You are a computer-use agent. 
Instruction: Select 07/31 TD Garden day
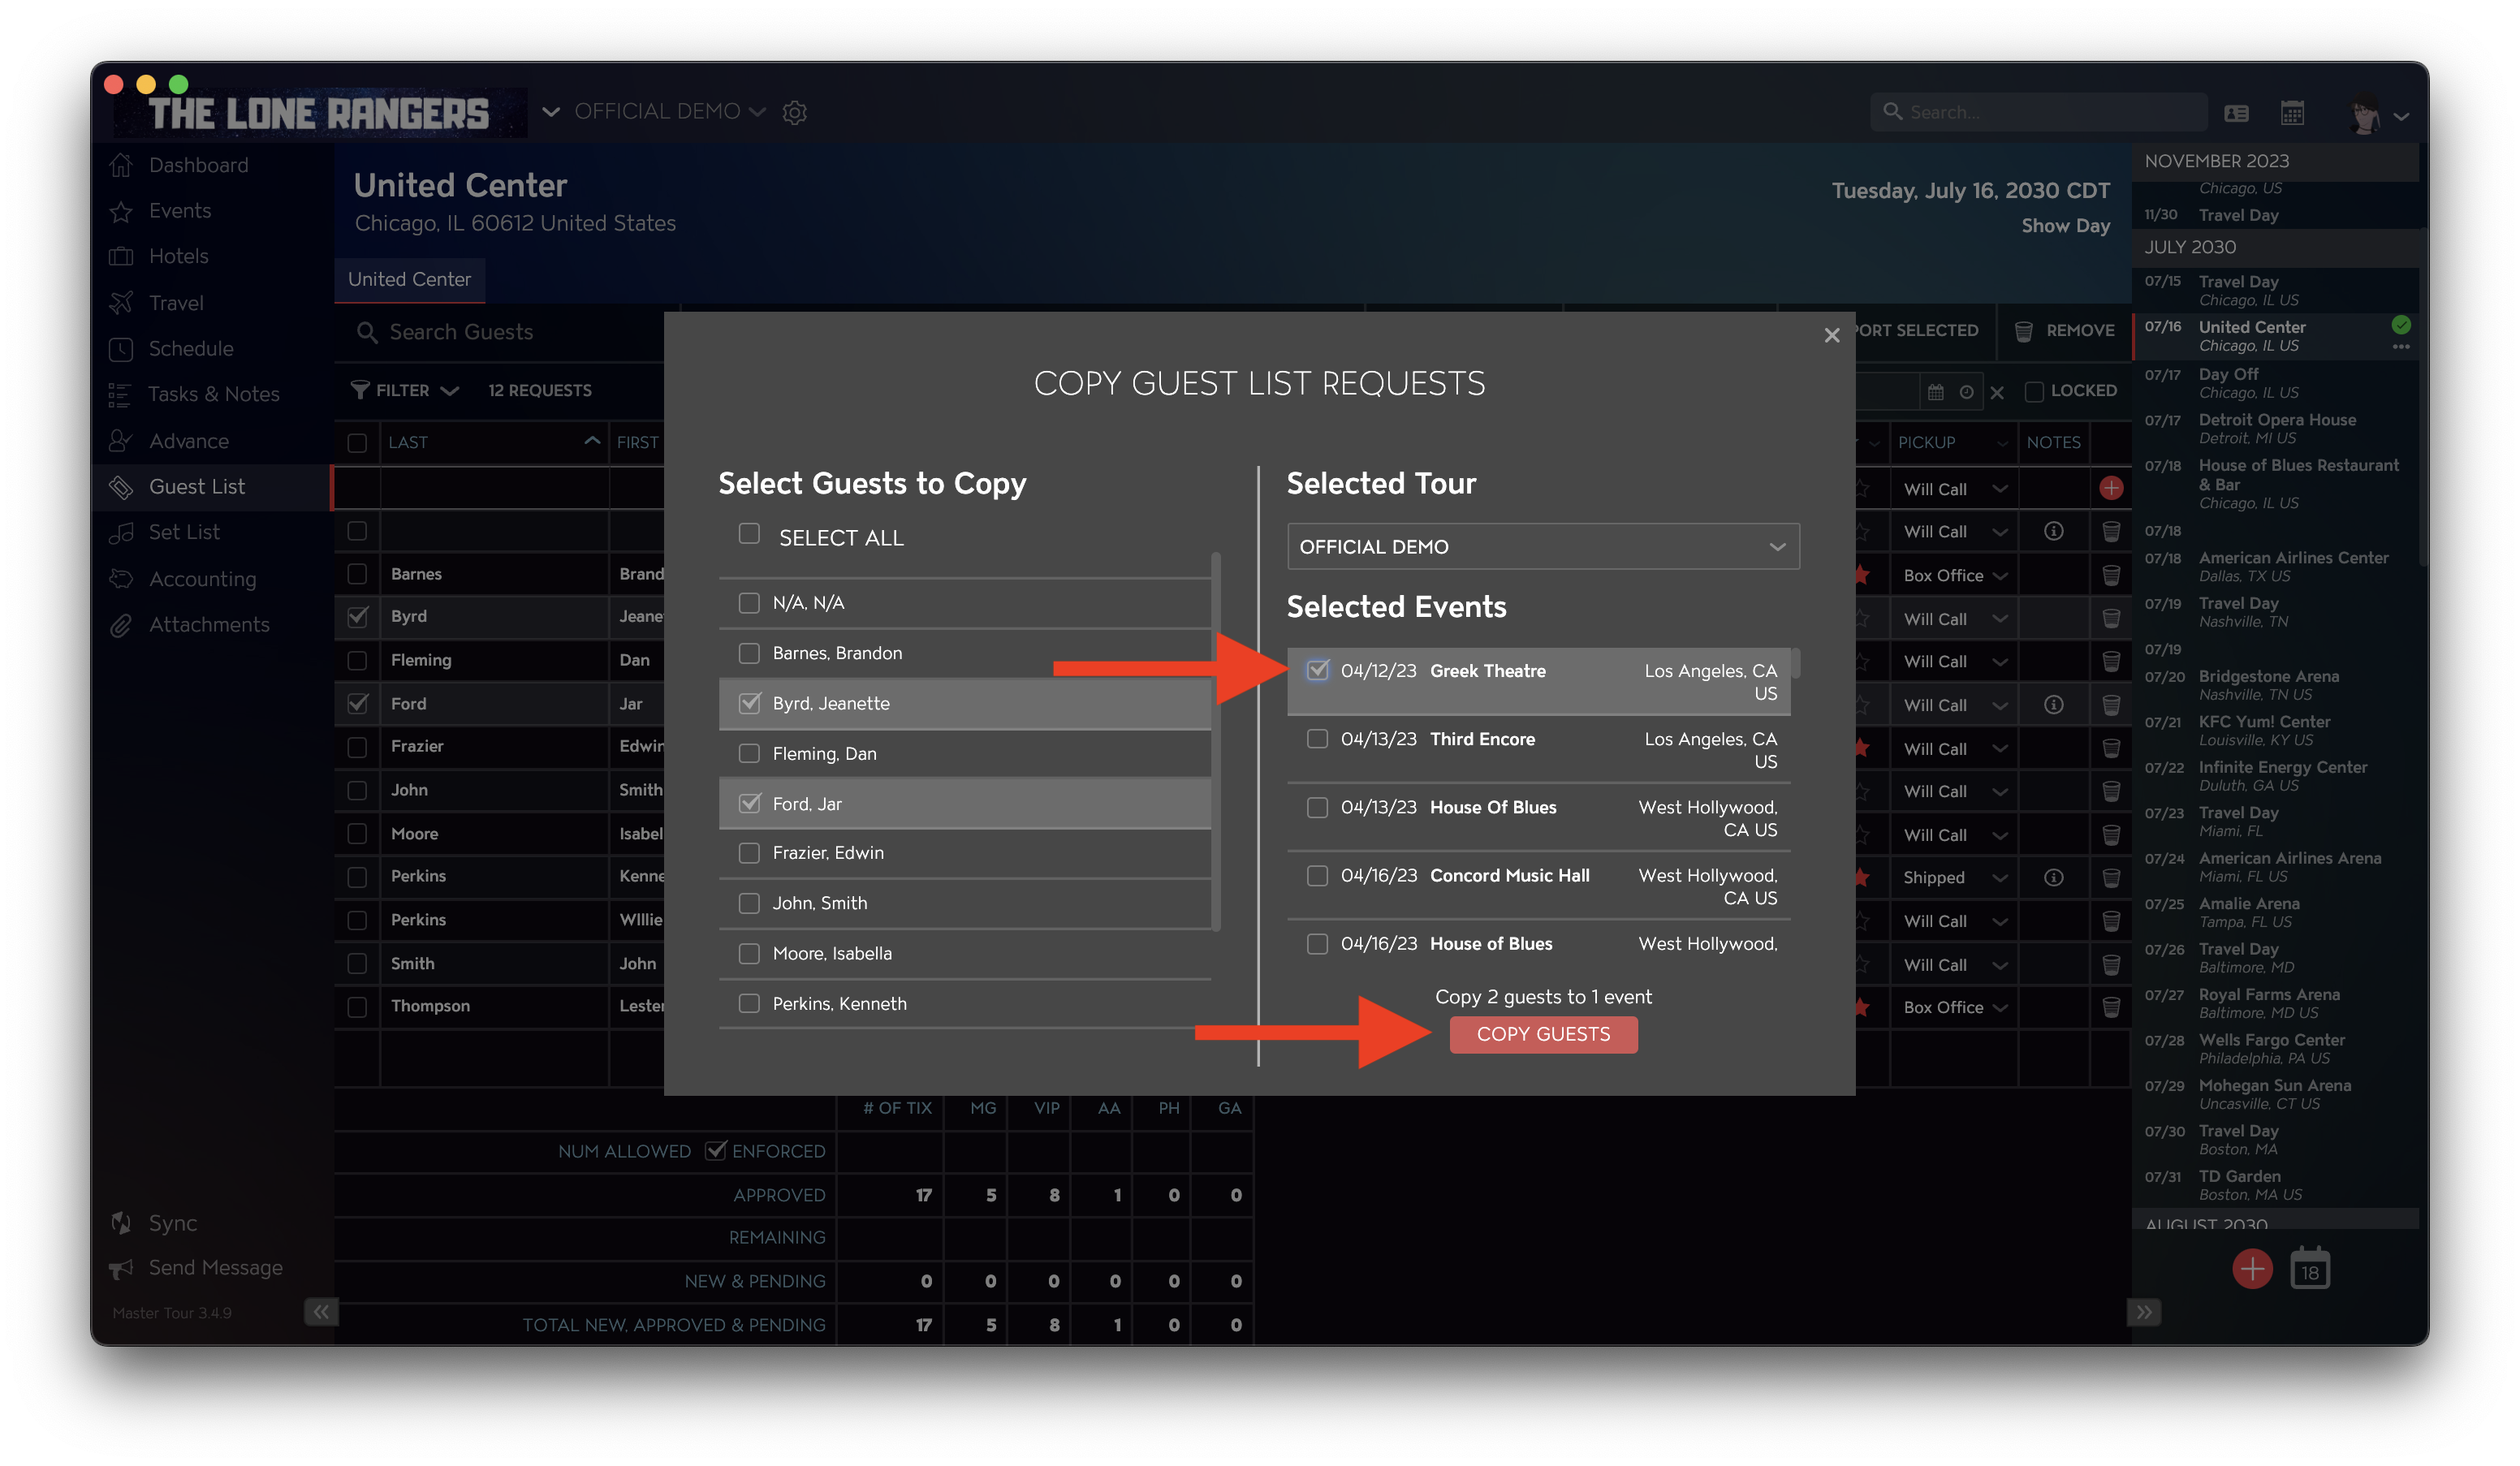2275,1185
